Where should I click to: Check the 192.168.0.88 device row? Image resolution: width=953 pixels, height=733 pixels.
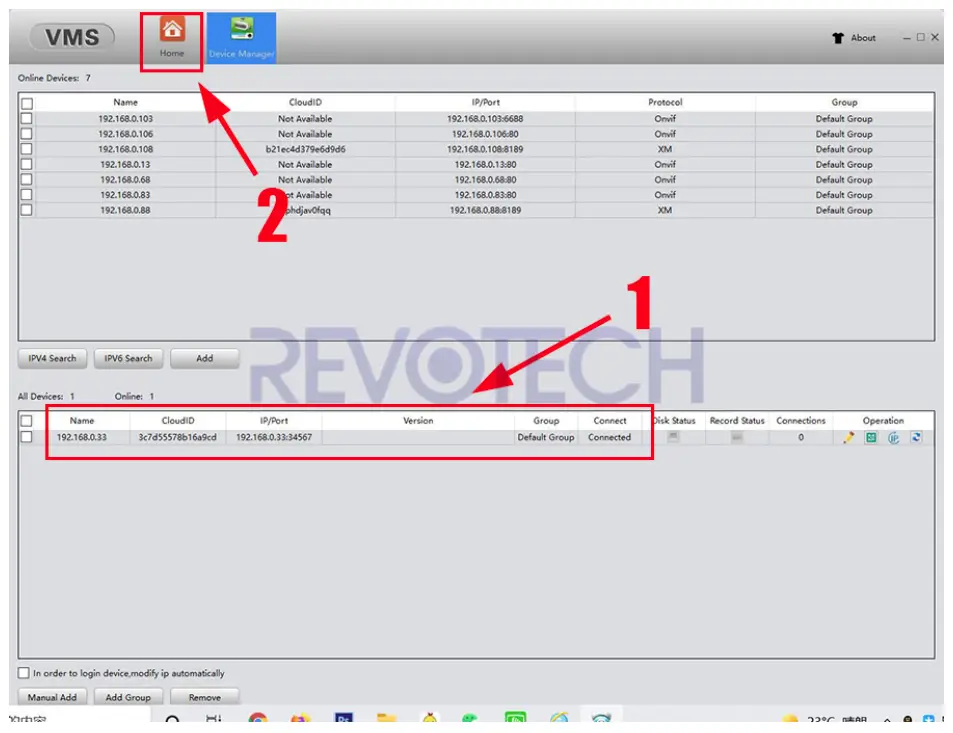27,210
